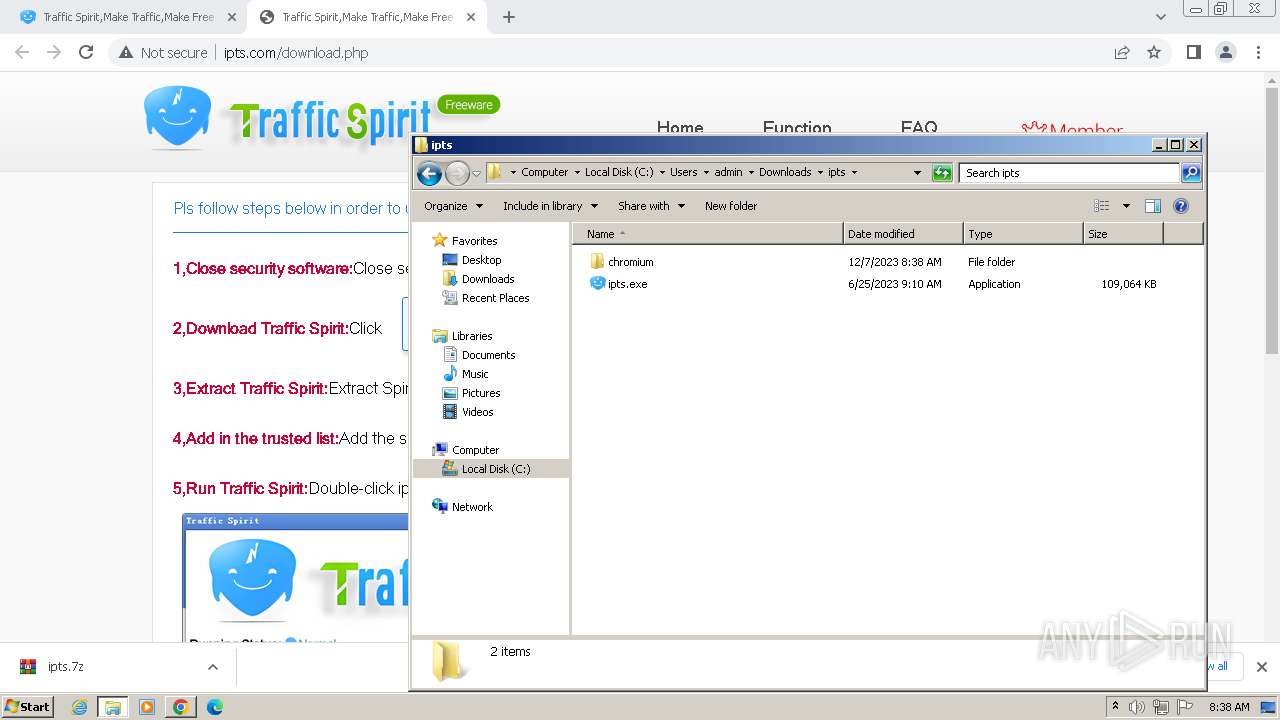The height and width of the screenshot is (720, 1280).
Task: Select Downloads in the navigation pane
Action: coord(488,279)
